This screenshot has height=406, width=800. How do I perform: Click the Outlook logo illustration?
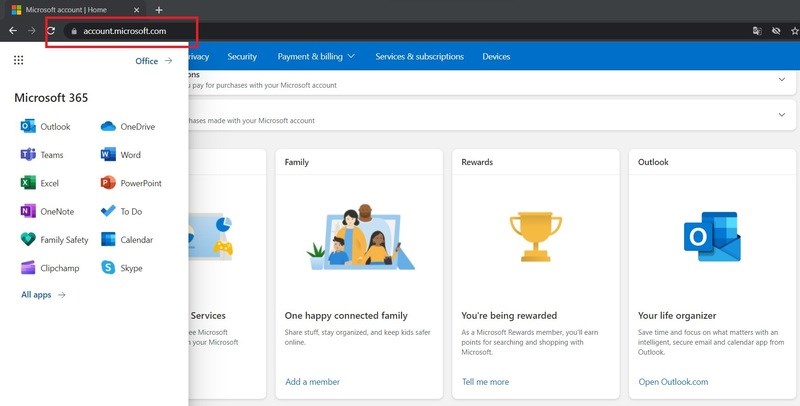pos(712,236)
